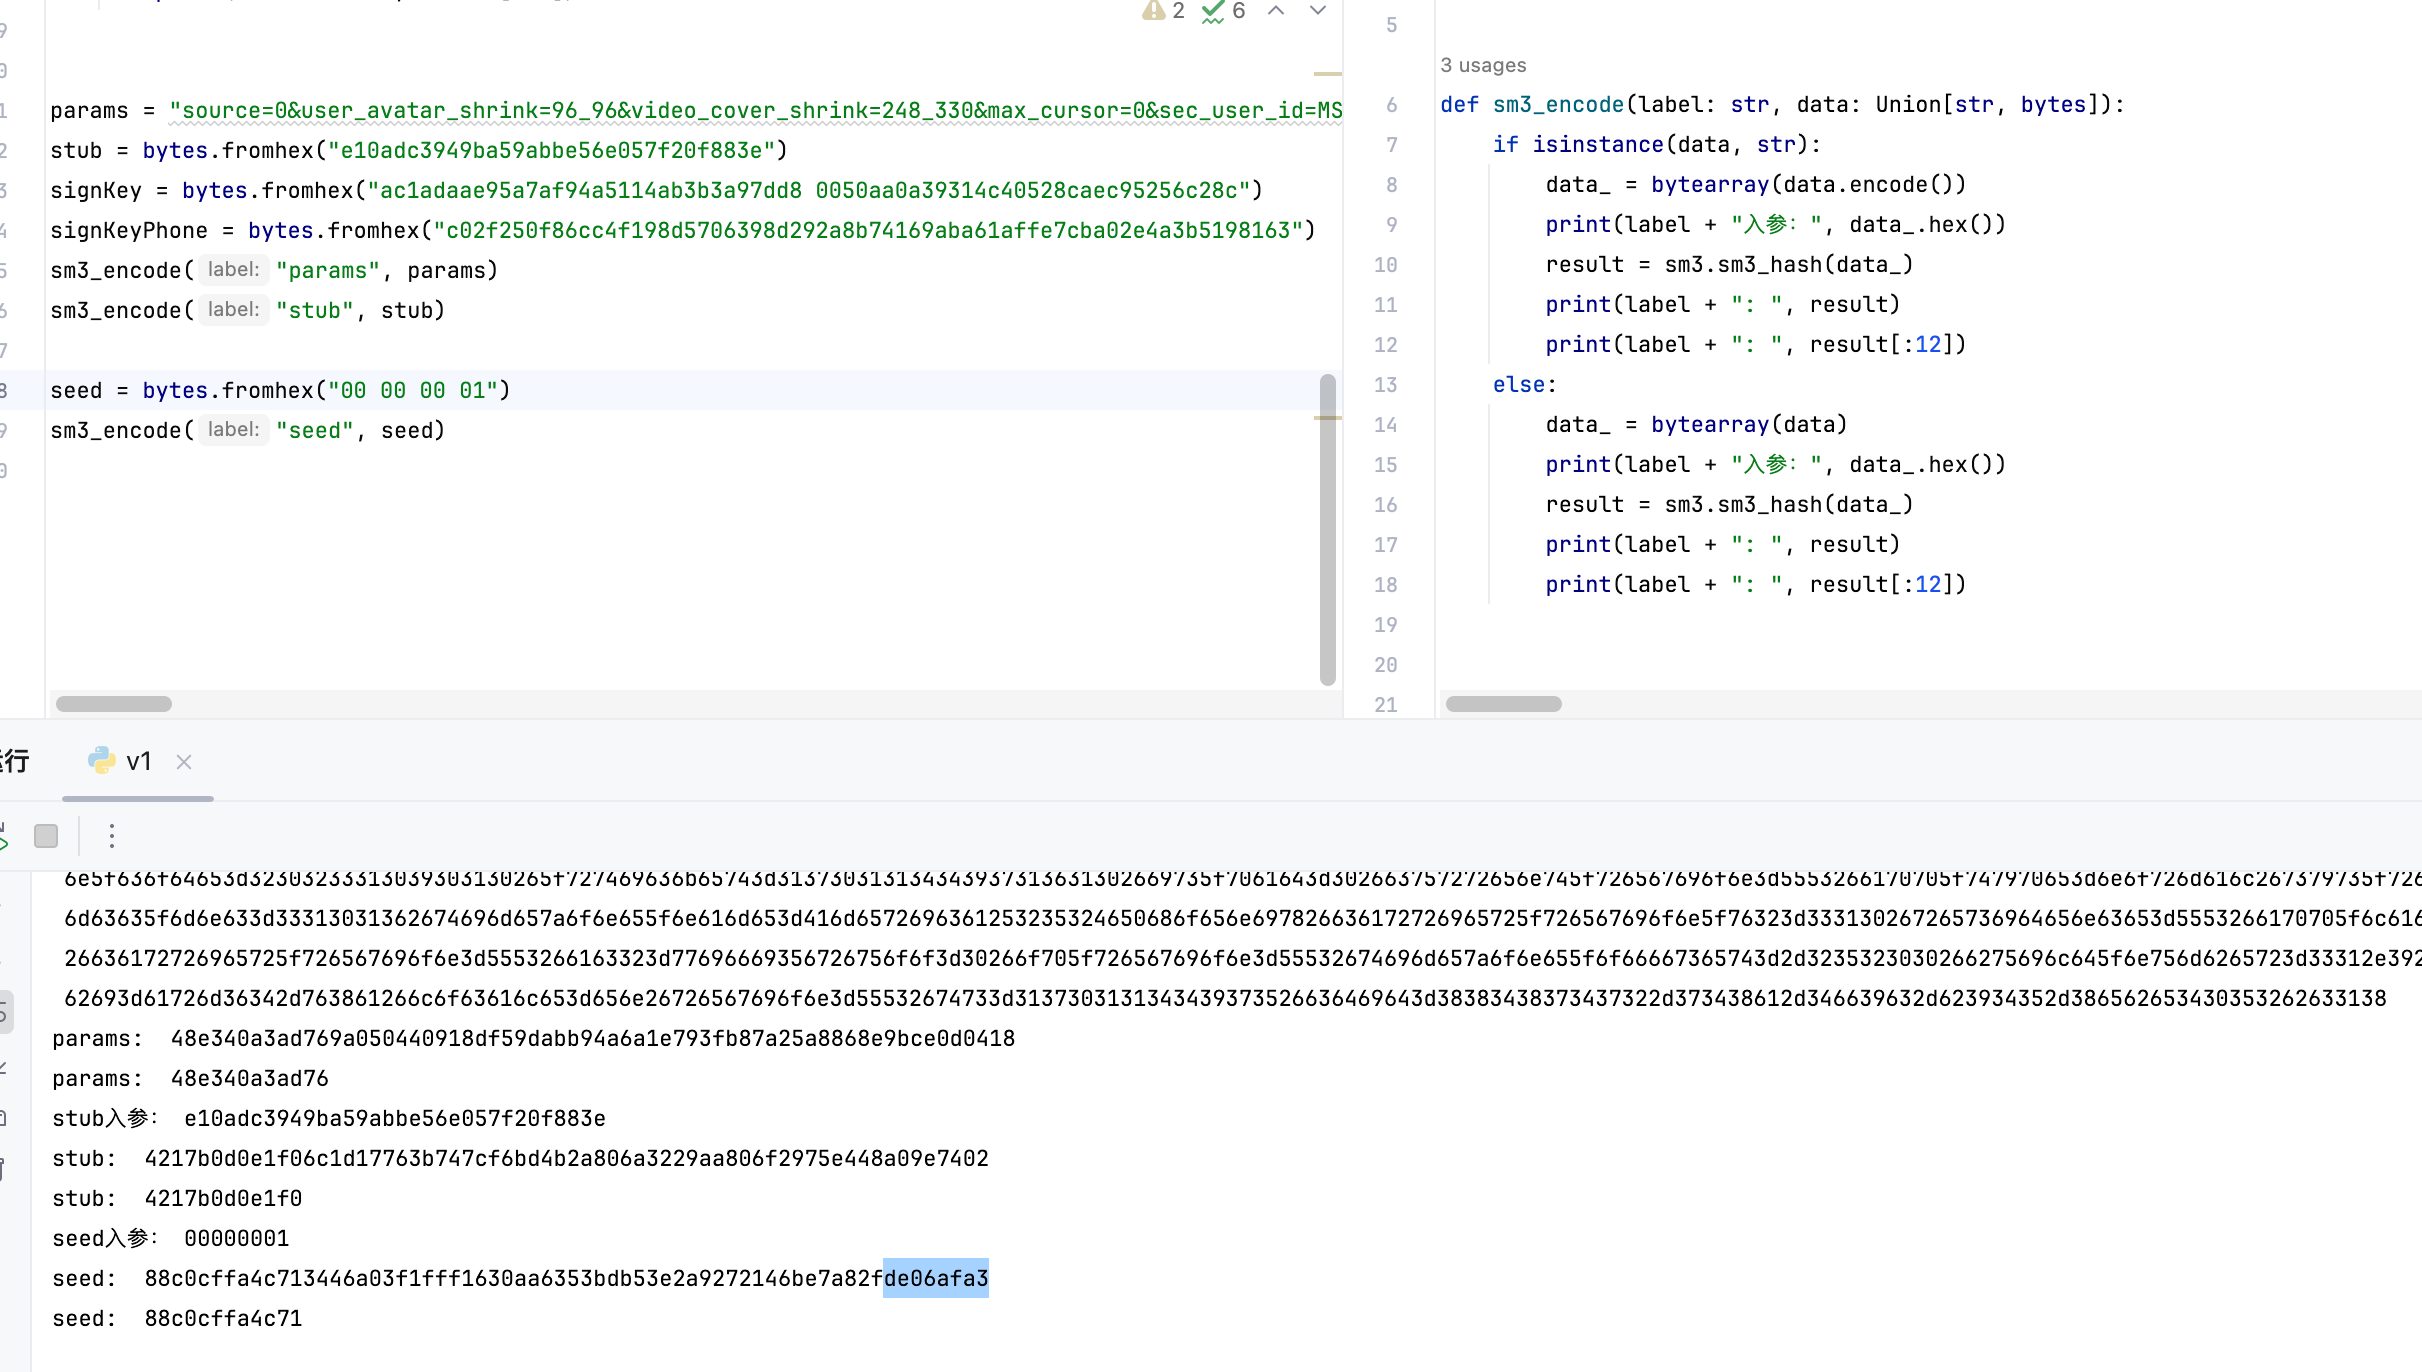Image resolution: width=2422 pixels, height=1372 pixels.
Task: Click the sm3_encode function name definition
Action: (1558, 105)
